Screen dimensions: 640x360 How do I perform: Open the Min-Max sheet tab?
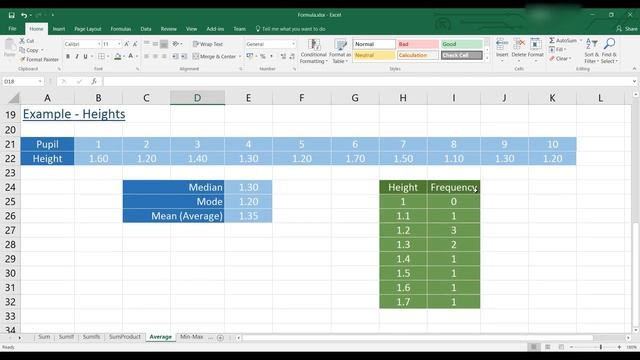(191, 337)
